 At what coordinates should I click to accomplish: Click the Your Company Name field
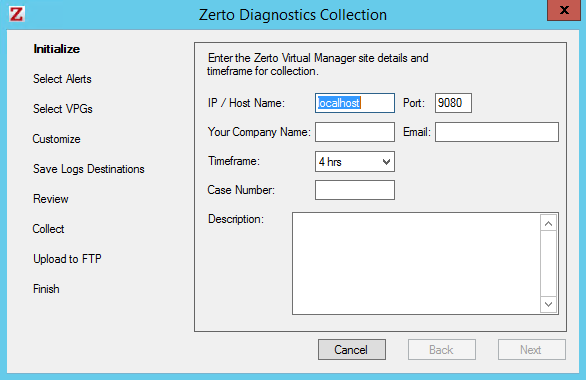[x=355, y=132]
